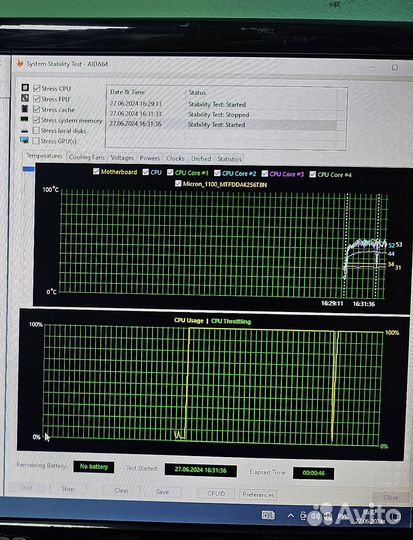413x540 pixels.
Task: Click the taskbar volume speaker icon
Action: [x=315, y=516]
